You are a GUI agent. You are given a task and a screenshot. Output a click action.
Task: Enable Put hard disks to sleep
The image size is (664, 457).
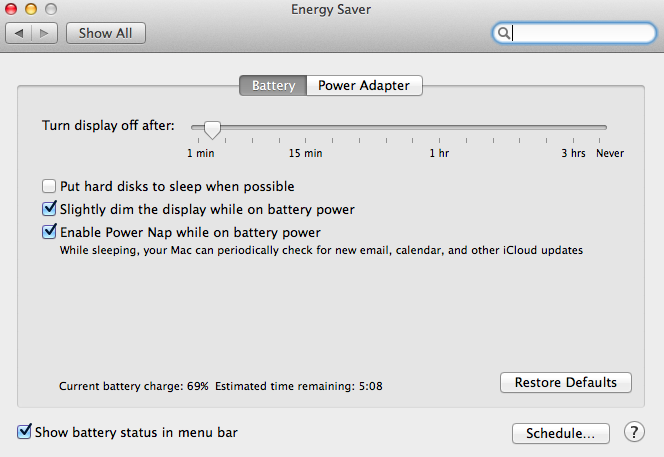[49, 186]
